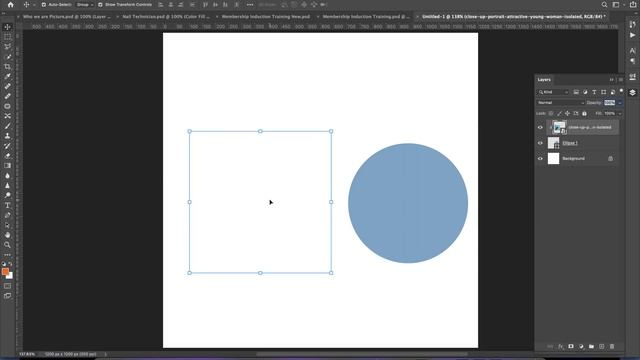640x360 pixels.
Task: Toggle lock image pixels brush icon
Action: [559, 113]
